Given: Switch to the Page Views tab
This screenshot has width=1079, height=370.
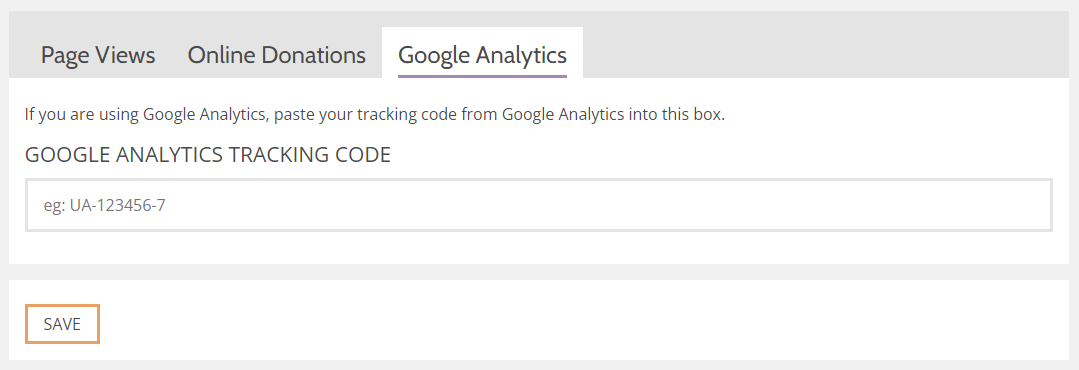Looking at the screenshot, I should coord(98,55).
